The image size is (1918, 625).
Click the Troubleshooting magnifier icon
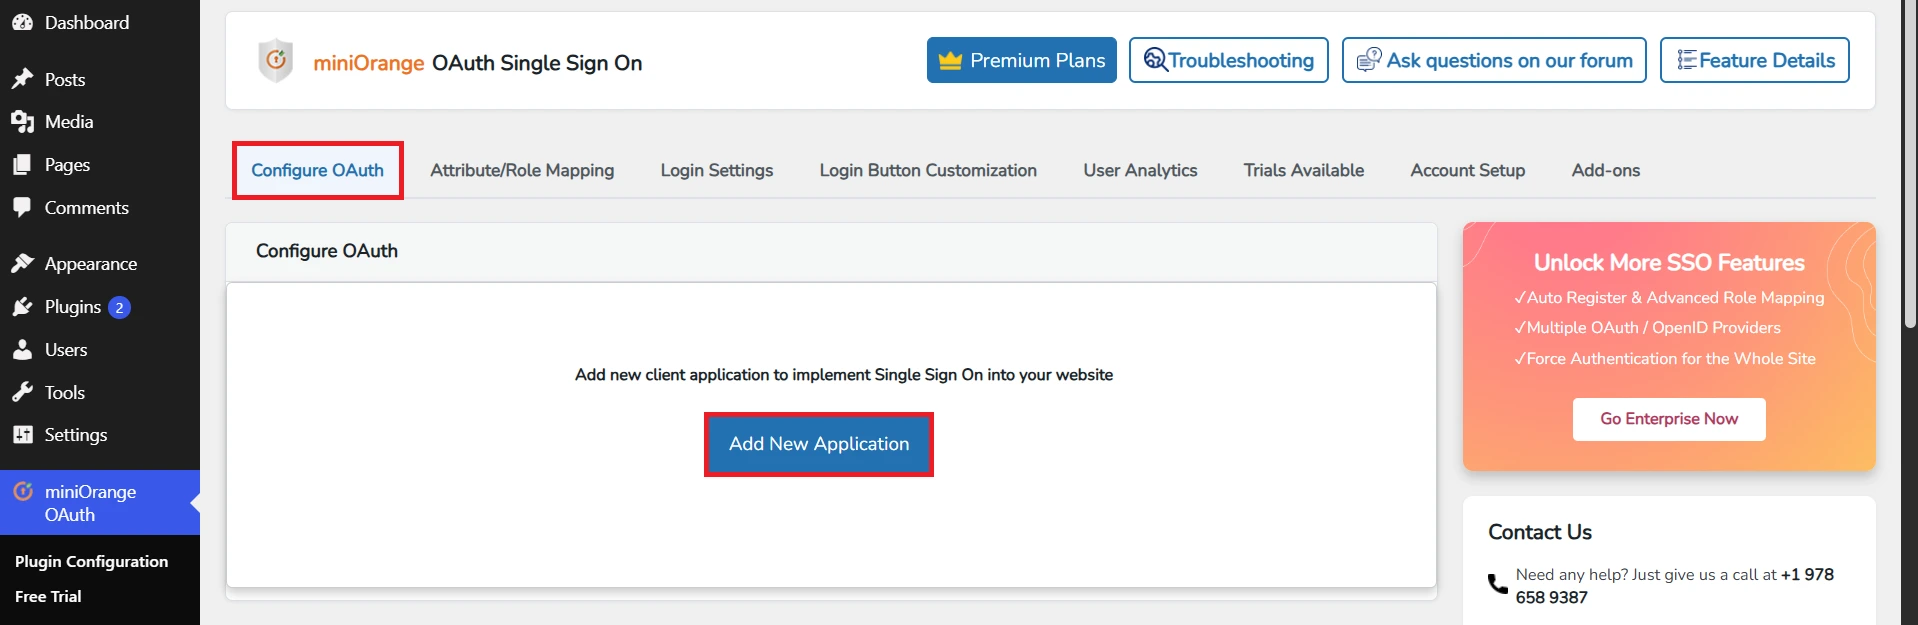pos(1156,60)
